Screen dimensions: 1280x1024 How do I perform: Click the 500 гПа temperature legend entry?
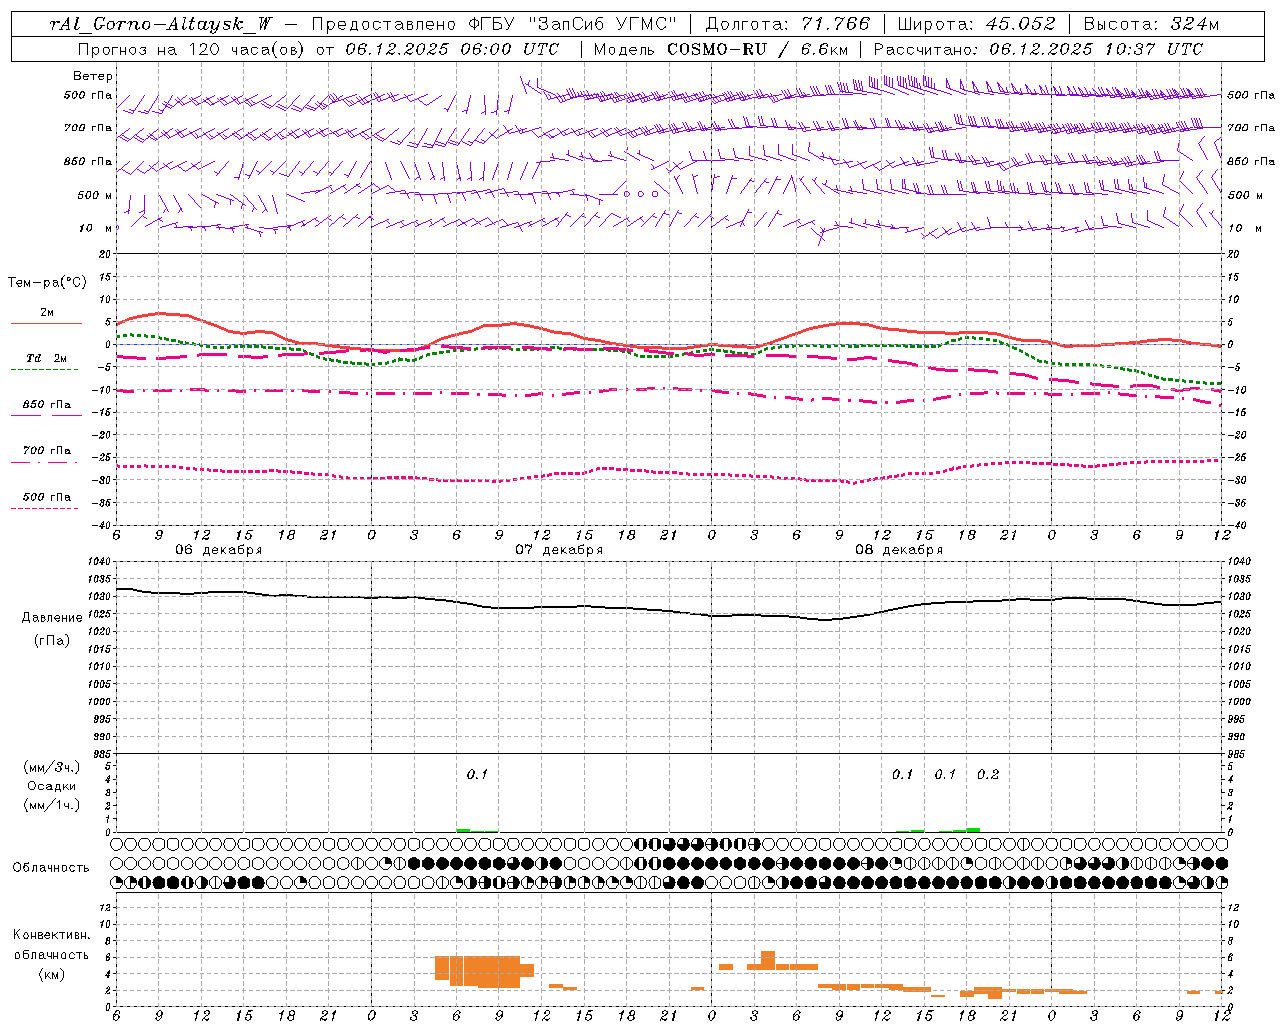tap(46, 501)
